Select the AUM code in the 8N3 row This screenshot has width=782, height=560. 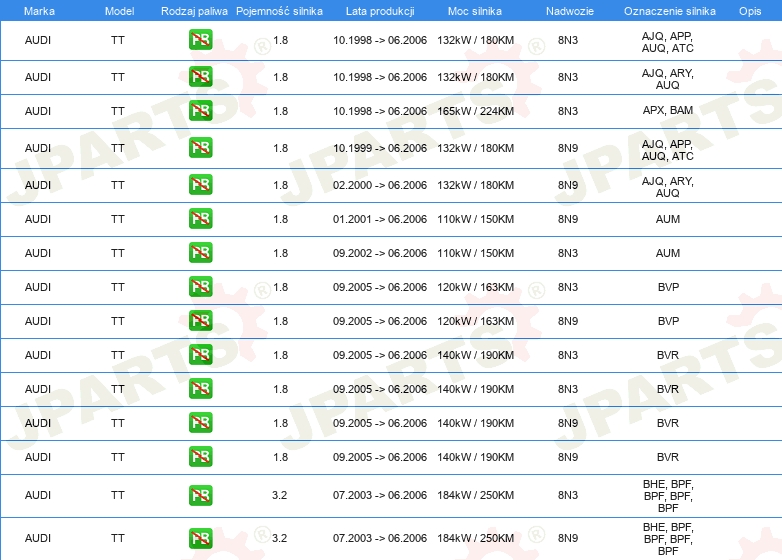(668, 253)
